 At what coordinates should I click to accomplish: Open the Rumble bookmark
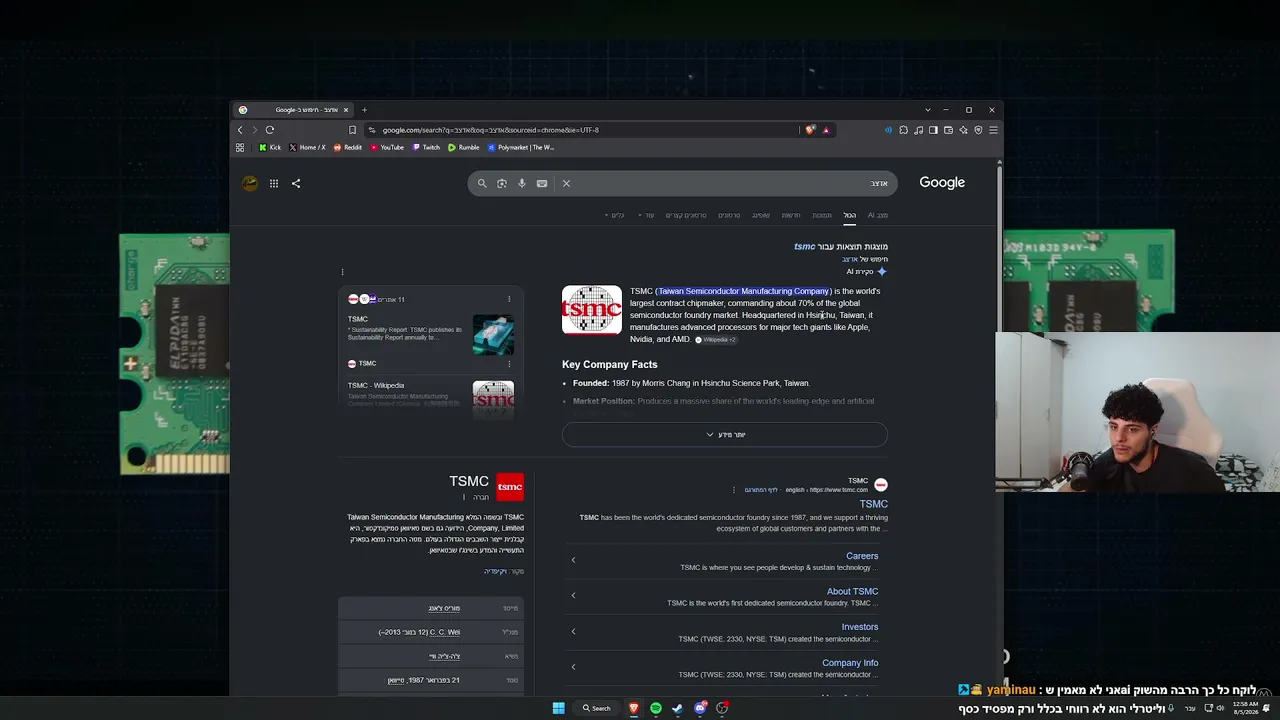pyautogui.click(x=464, y=147)
